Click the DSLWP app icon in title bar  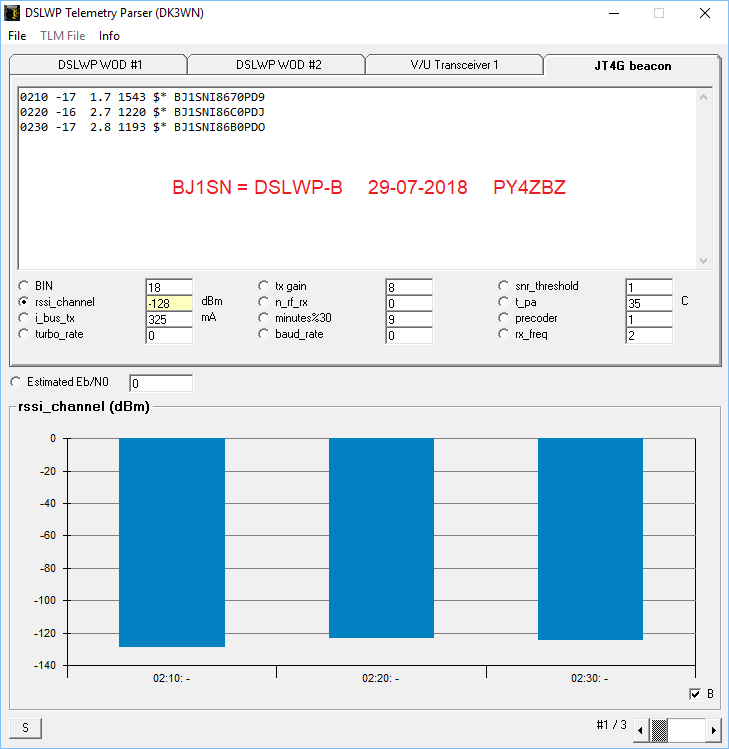(12, 13)
